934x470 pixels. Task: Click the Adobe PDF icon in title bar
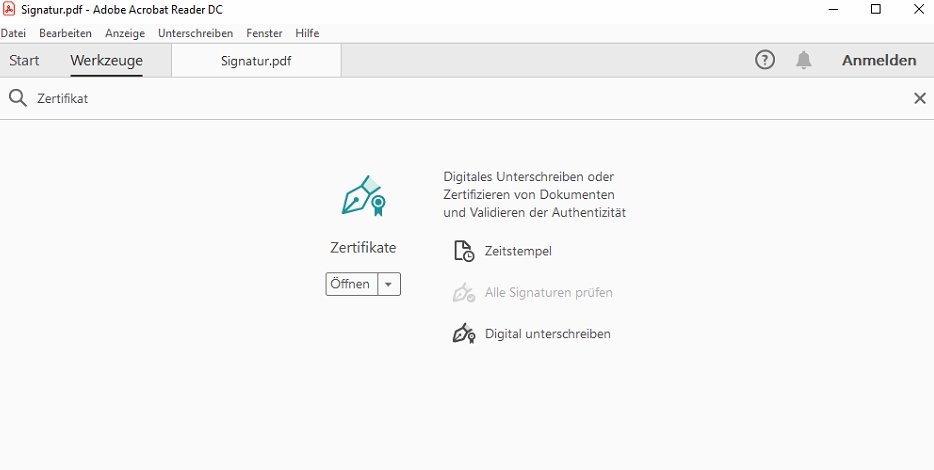tap(8, 9)
